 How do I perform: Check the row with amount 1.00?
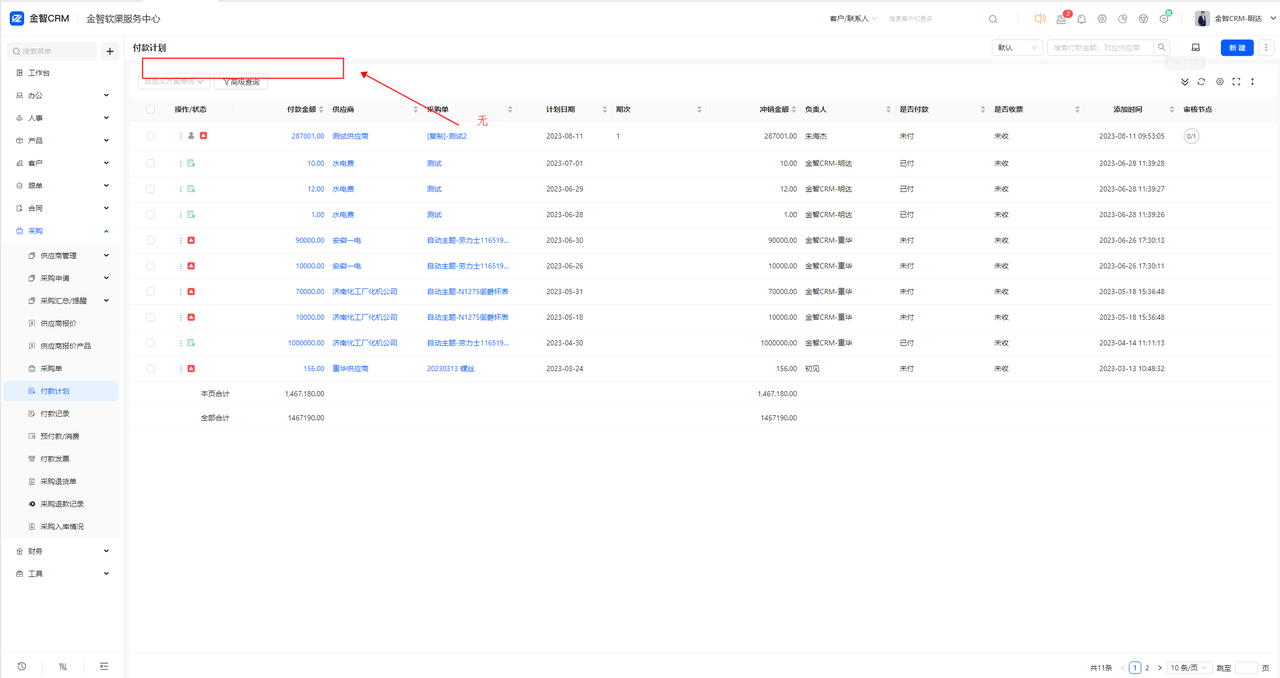(x=151, y=214)
